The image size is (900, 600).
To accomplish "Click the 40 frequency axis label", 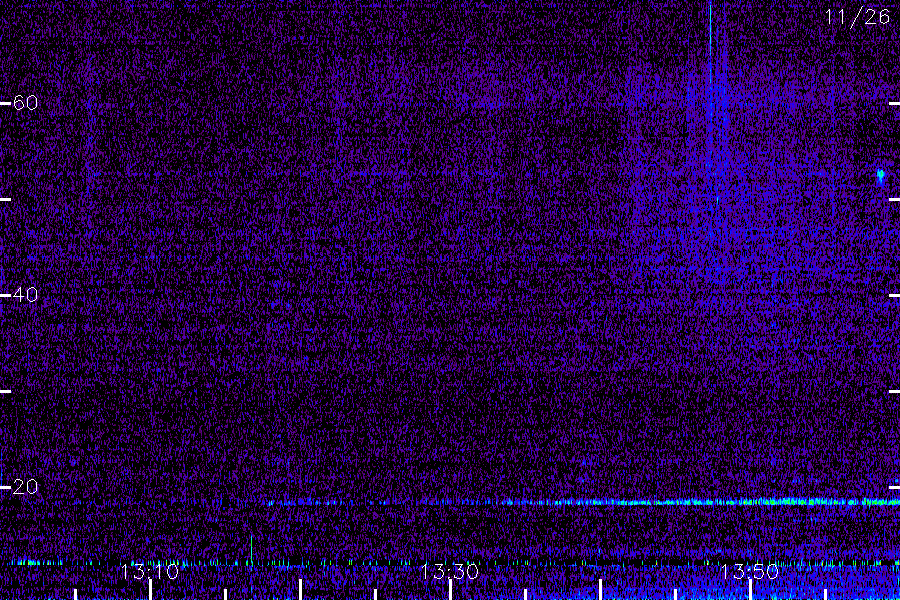I will [25, 295].
